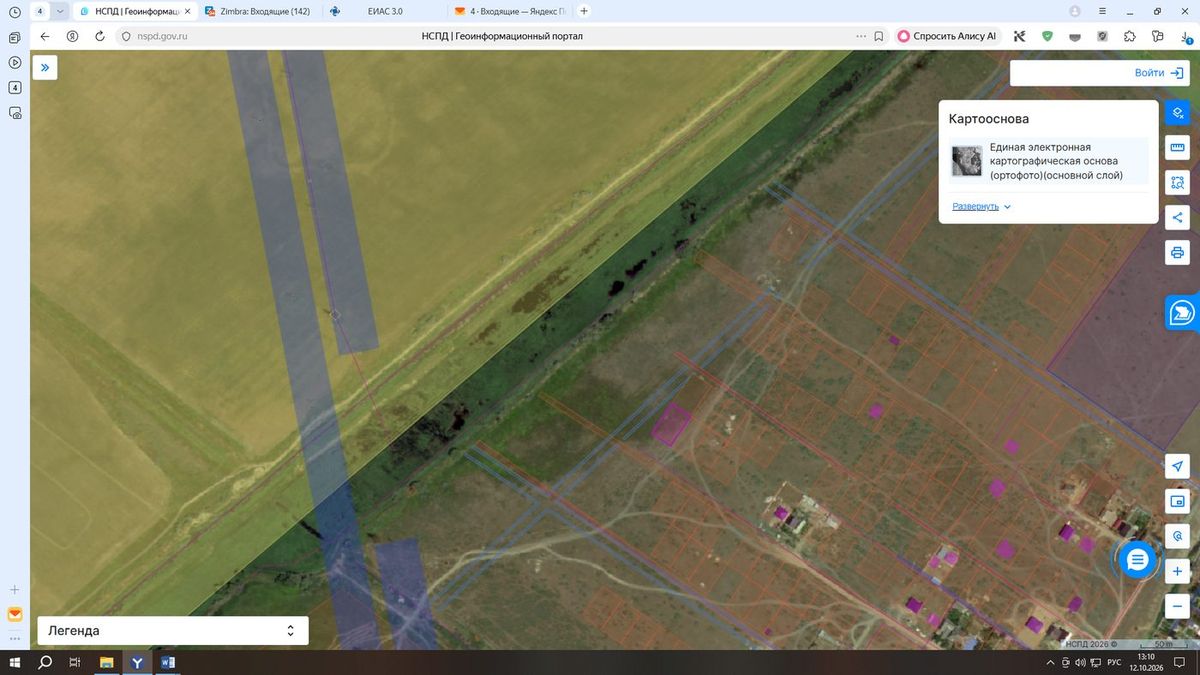Screen dimensions: 1200x675
Task: Reload the current page
Action: pos(100,36)
